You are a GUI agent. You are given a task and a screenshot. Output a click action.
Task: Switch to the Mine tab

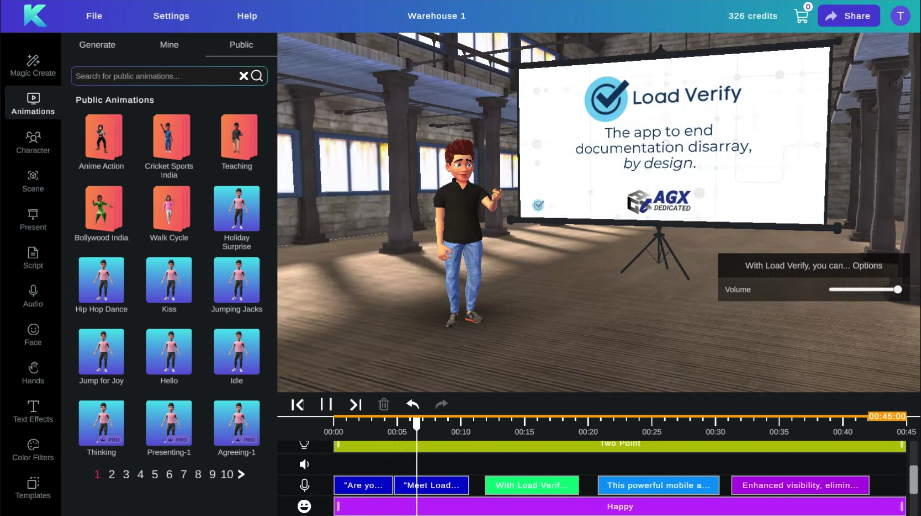click(x=169, y=45)
